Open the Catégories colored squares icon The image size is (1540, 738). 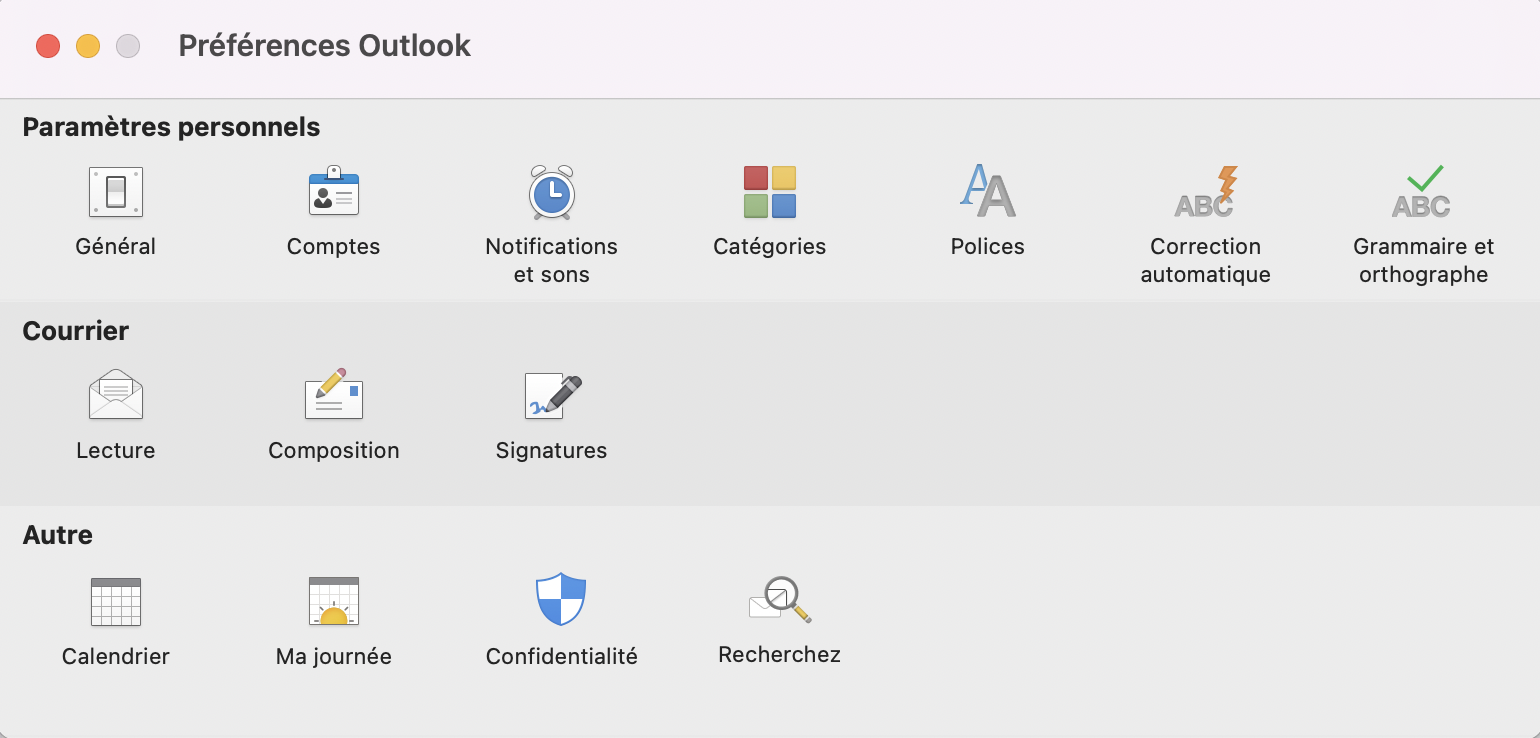(x=769, y=192)
